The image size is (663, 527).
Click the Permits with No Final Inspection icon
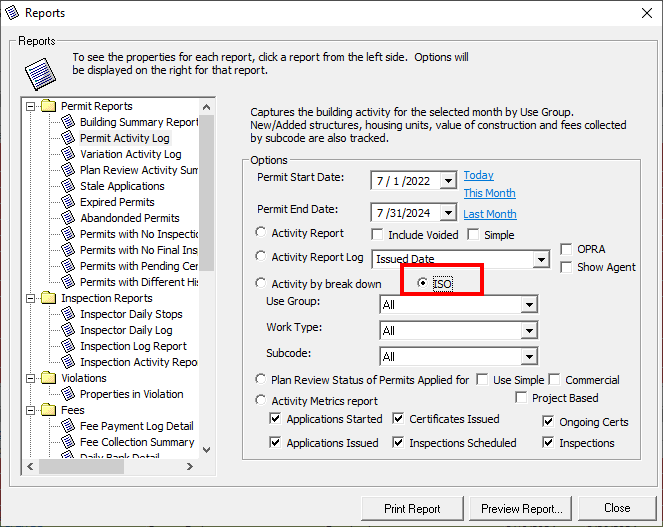pyautogui.click(x=68, y=250)
